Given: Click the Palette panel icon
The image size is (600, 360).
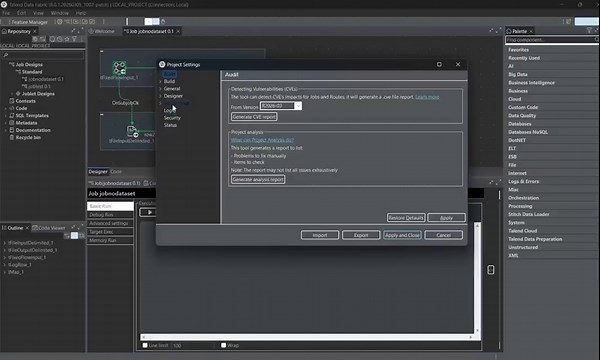Looking at the screenshot, I should (x=509, y=31).
